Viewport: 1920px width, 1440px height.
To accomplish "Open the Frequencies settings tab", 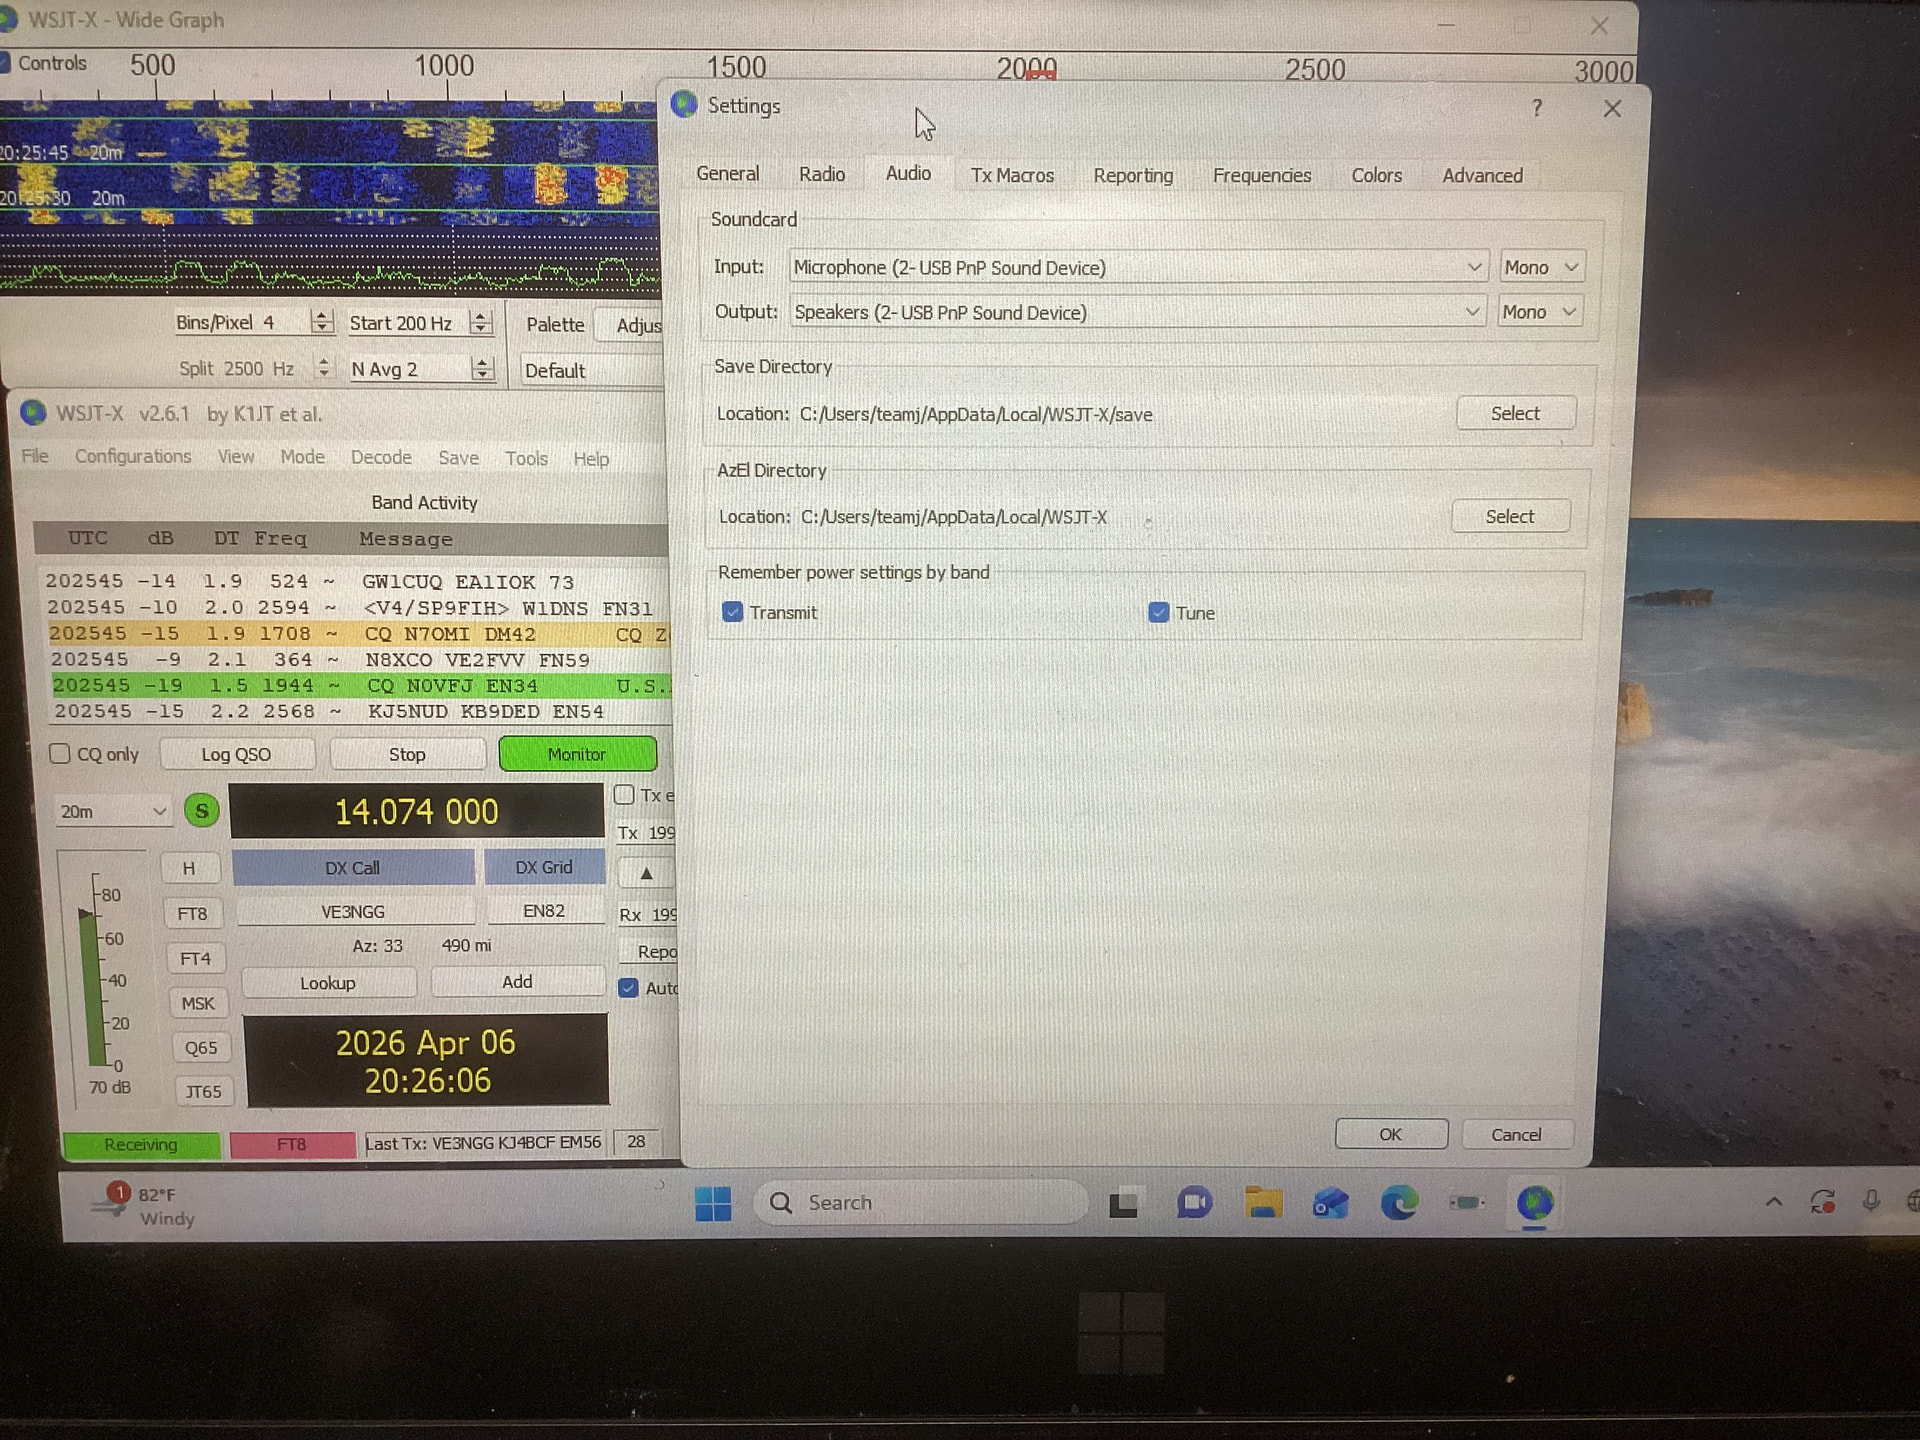I will tap(1261, 176).
